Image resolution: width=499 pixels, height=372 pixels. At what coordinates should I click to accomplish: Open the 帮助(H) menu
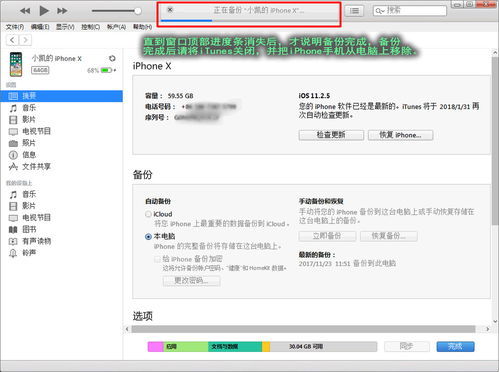(x=142, y=27)
